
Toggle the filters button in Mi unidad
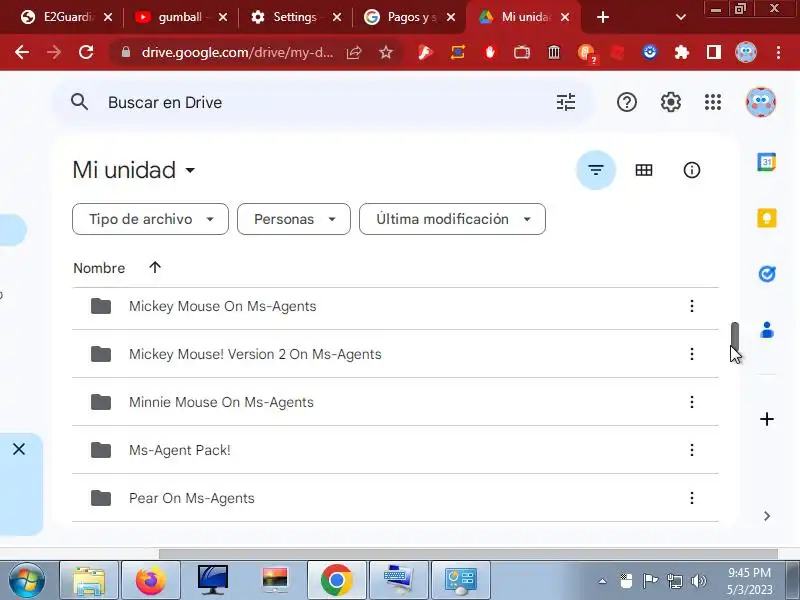(595, 170)
